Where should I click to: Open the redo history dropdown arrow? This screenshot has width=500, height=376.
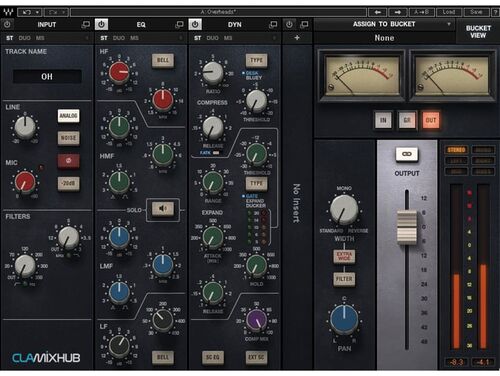coord(63,13)
